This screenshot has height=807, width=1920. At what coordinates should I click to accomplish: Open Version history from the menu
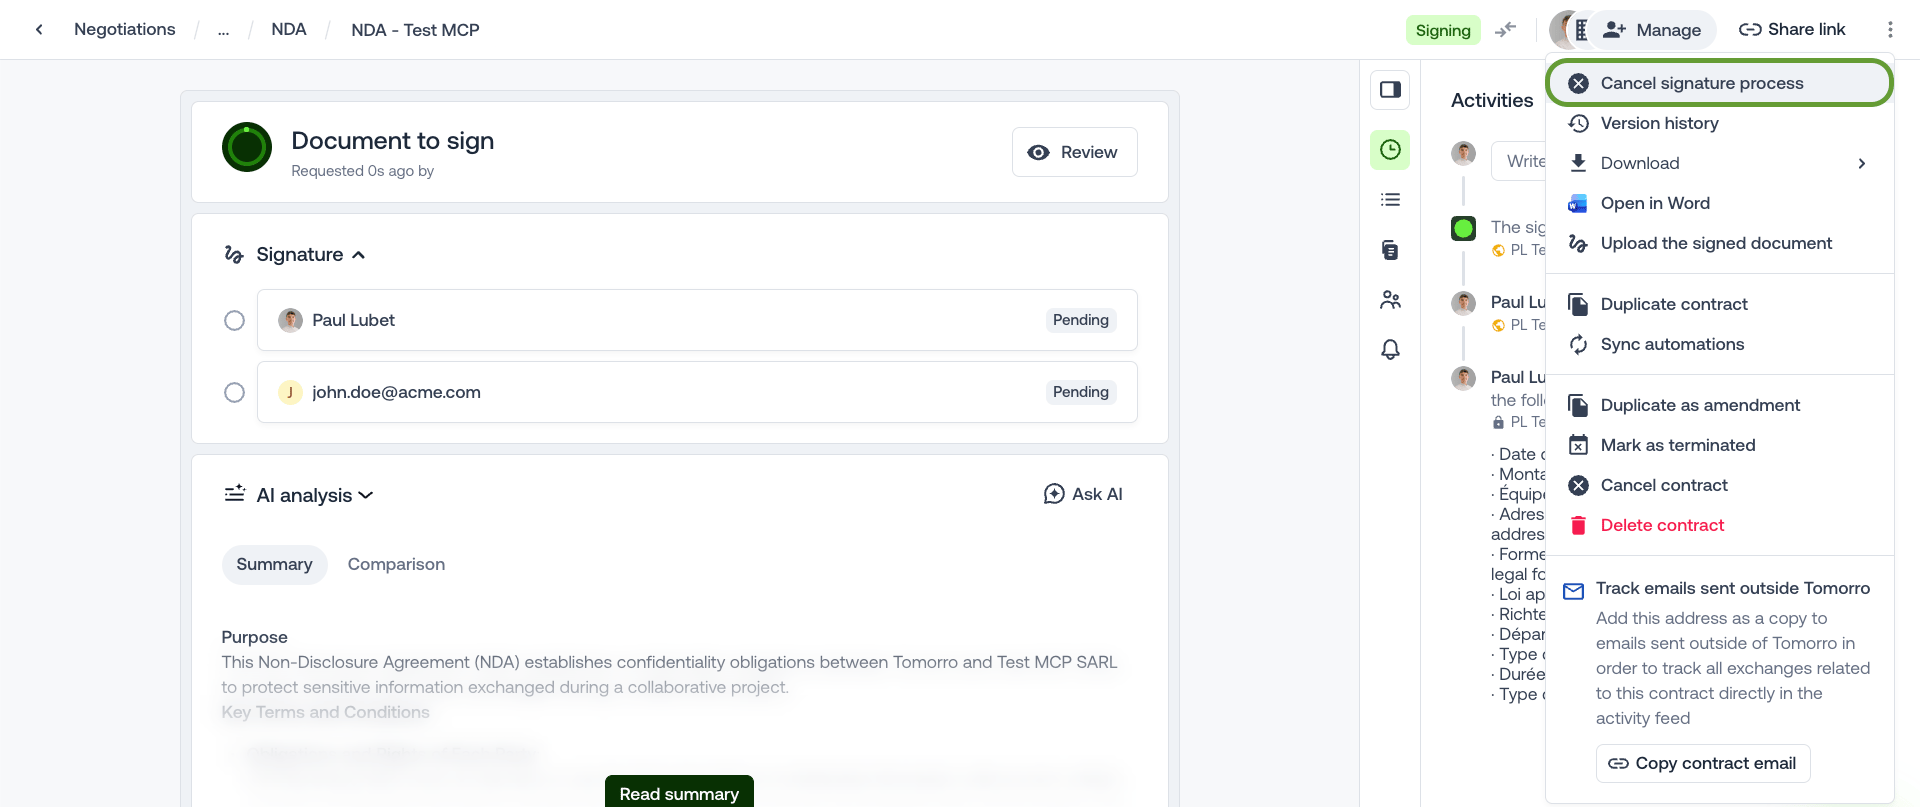click(1719, 123)
